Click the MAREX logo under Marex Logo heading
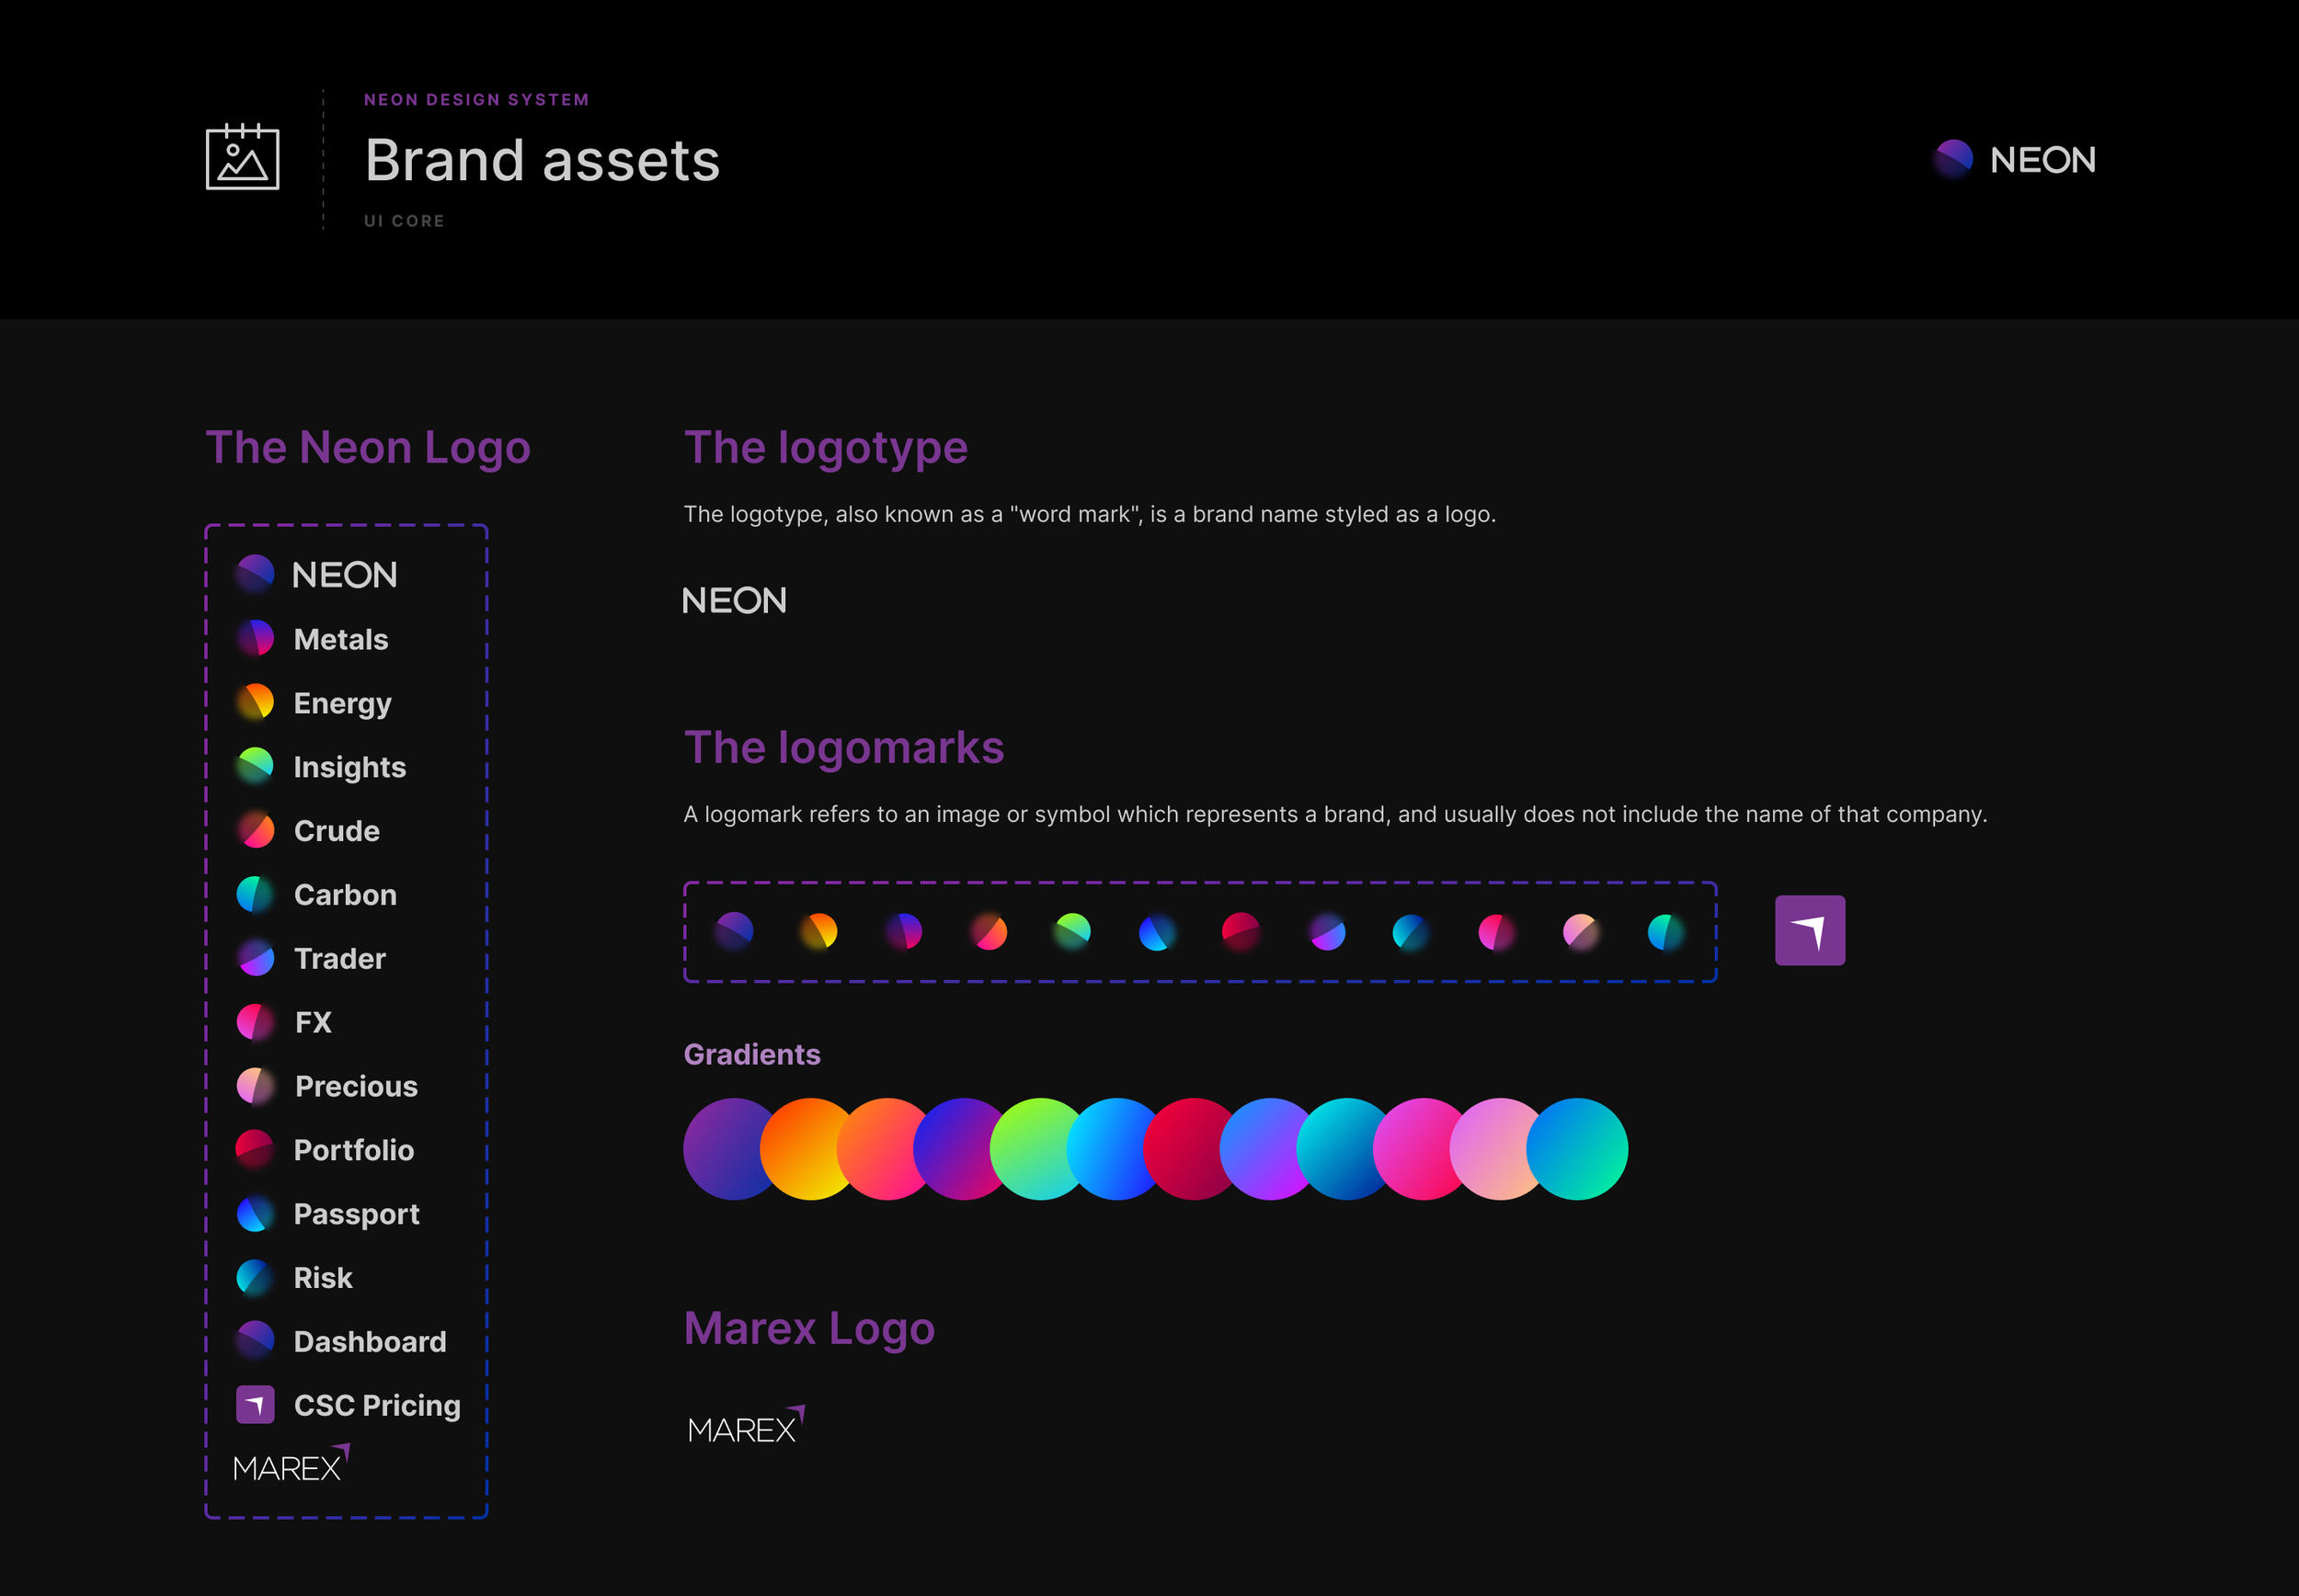 (x=746, y=1424)
